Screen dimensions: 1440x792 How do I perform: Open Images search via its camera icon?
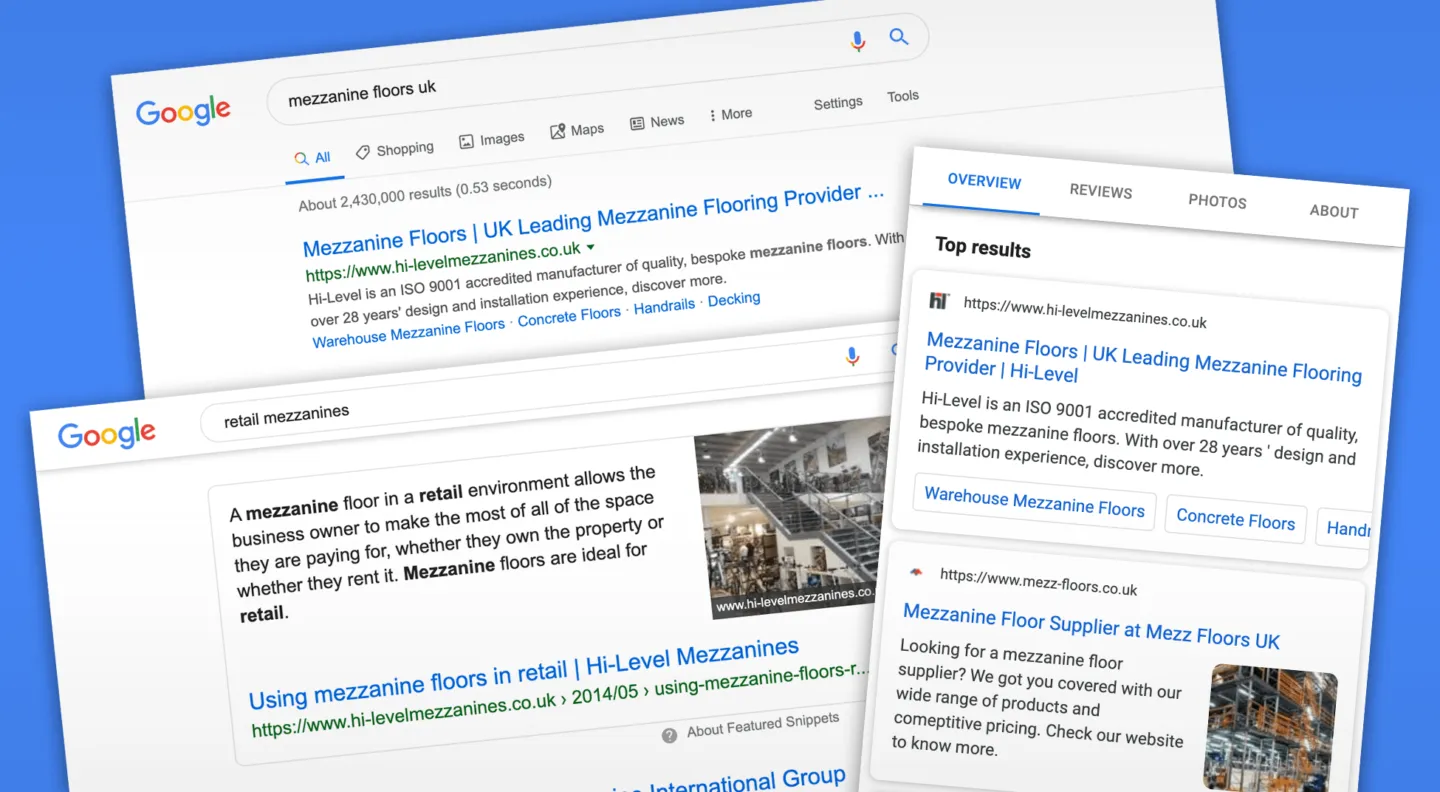pos(466,140)
